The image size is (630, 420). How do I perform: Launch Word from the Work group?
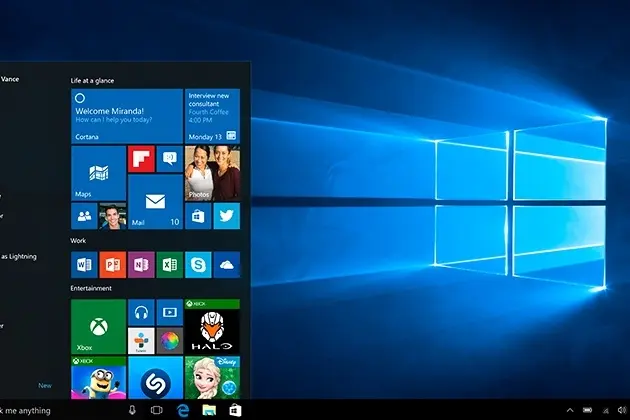pos(84,265)
